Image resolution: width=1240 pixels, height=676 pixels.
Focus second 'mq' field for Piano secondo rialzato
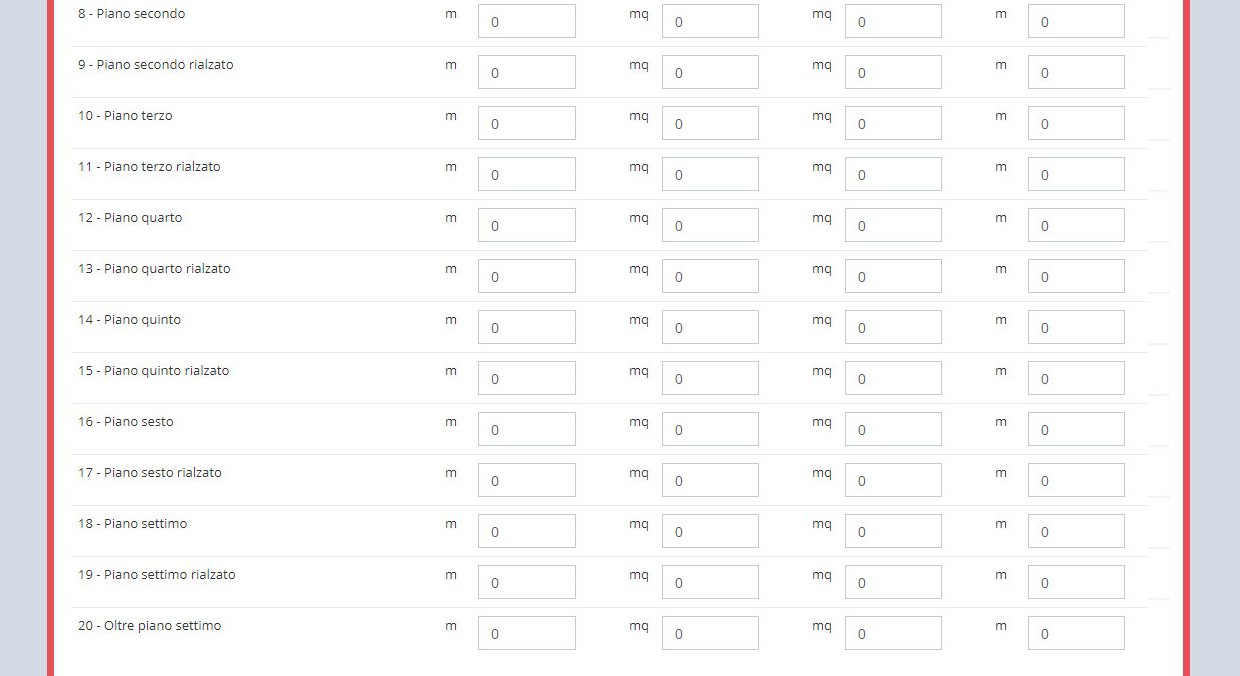tap(893, 72)
